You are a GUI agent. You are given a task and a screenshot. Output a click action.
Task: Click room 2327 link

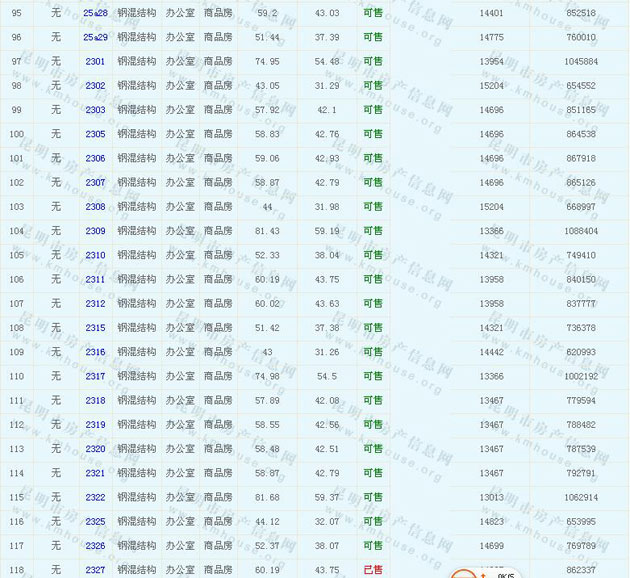(95, 569)
